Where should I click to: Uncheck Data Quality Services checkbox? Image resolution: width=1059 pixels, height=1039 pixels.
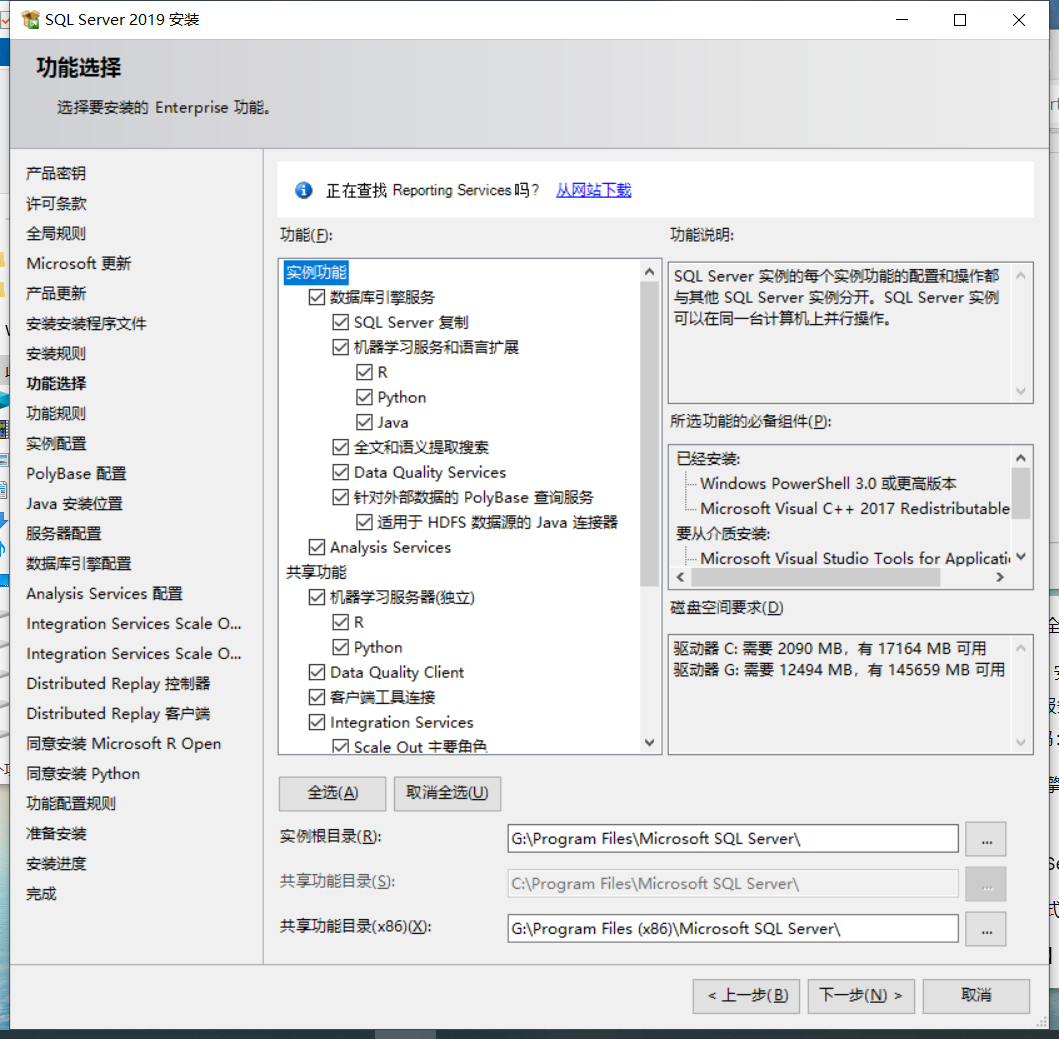pyautogui.click(x=340, y=472)
